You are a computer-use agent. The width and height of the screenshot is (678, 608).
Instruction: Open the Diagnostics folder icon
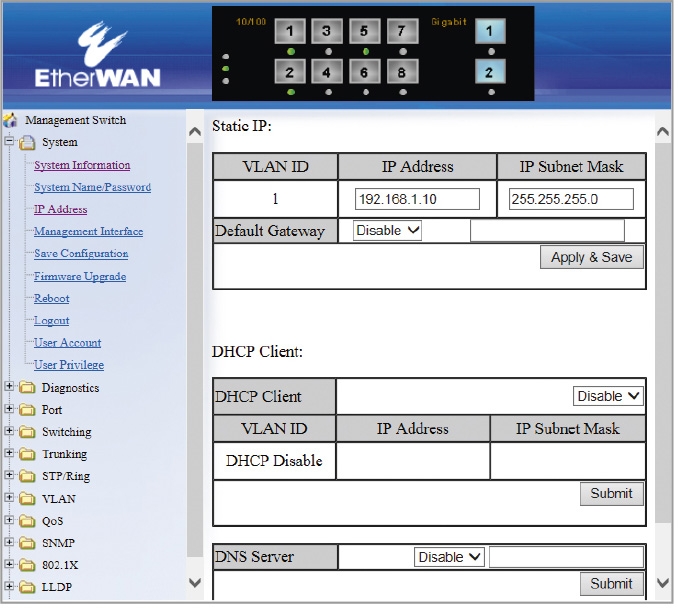27,387
